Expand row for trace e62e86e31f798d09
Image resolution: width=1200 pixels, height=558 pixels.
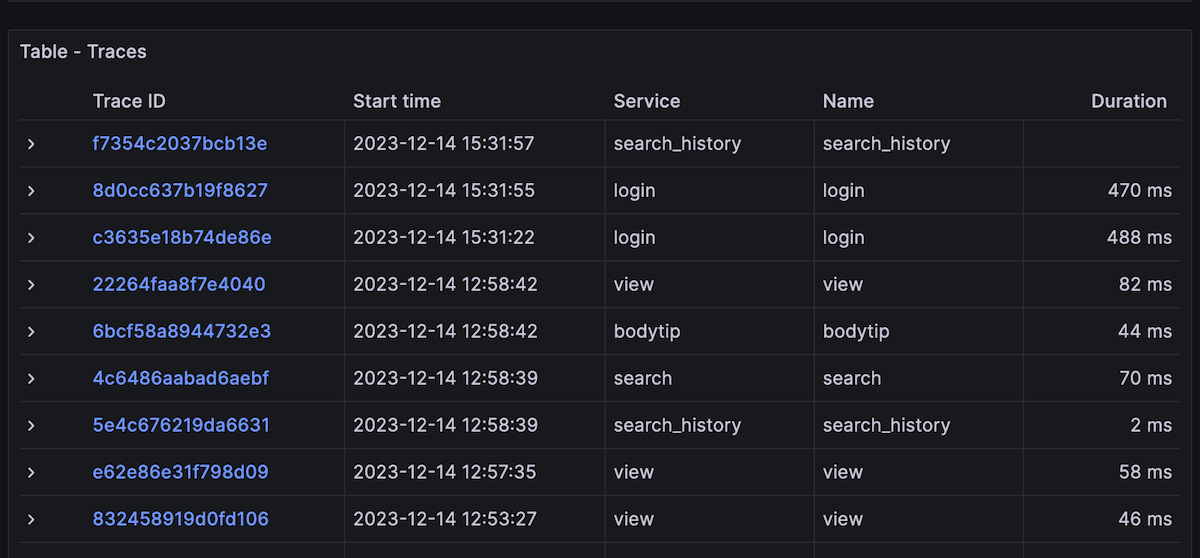coord(31,473)
